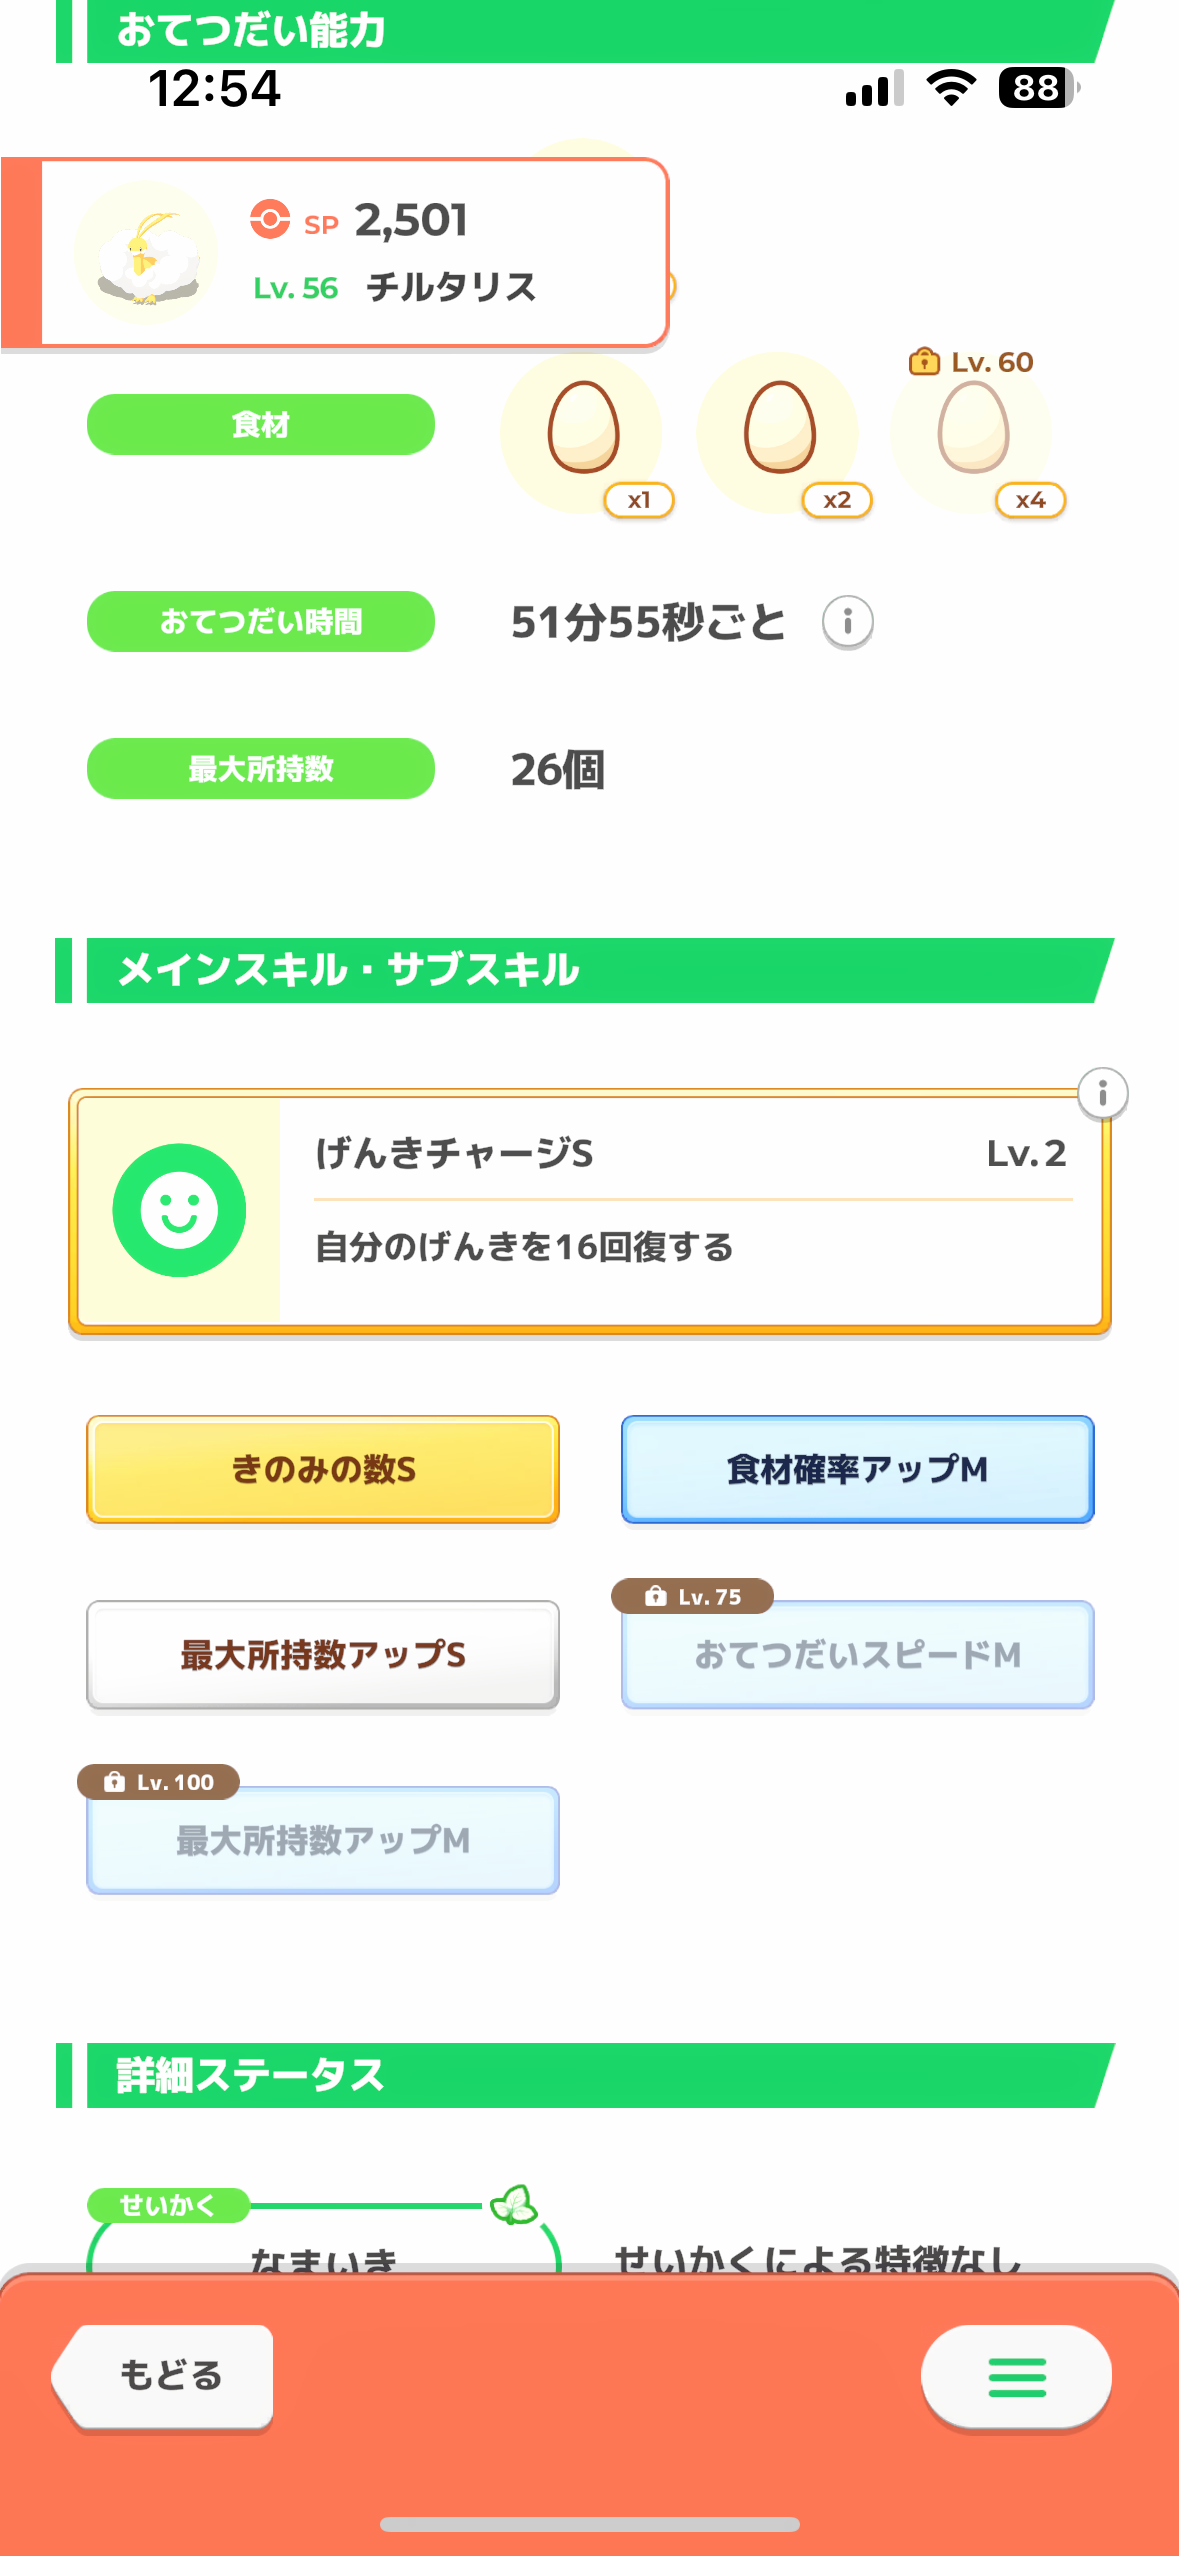1179x2556 pixels.
Task: Open info icon beside おてつだい時間 value
Action: 847,622
